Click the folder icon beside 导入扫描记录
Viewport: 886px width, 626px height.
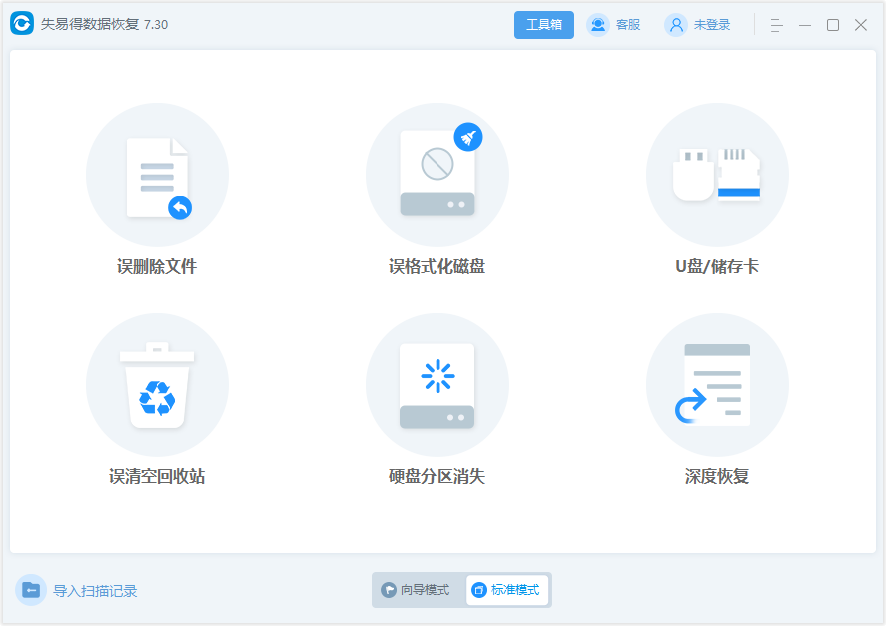(x=32, y=591)
